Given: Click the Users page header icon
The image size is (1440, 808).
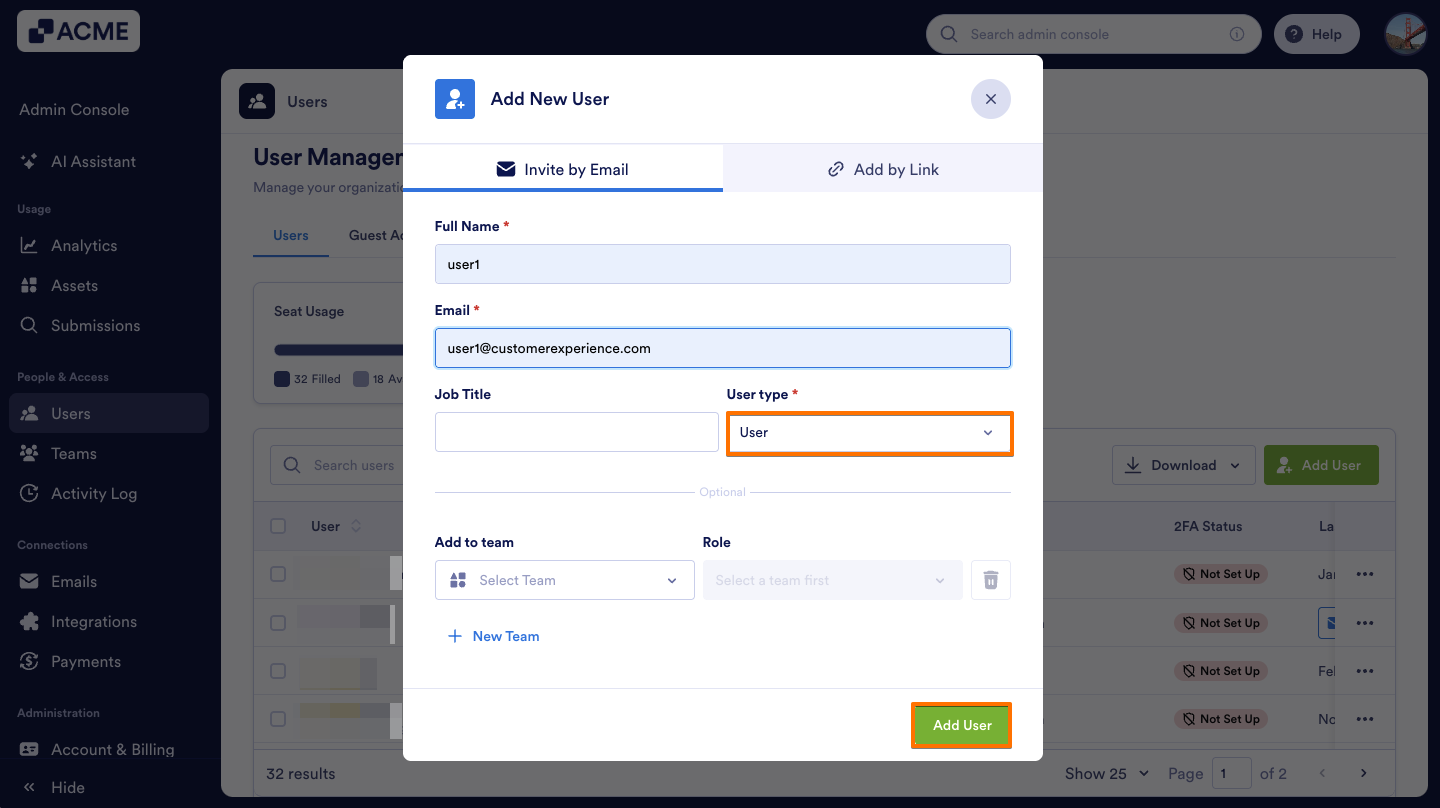Looking at the screenshot, I should click(x=257, y=101).
